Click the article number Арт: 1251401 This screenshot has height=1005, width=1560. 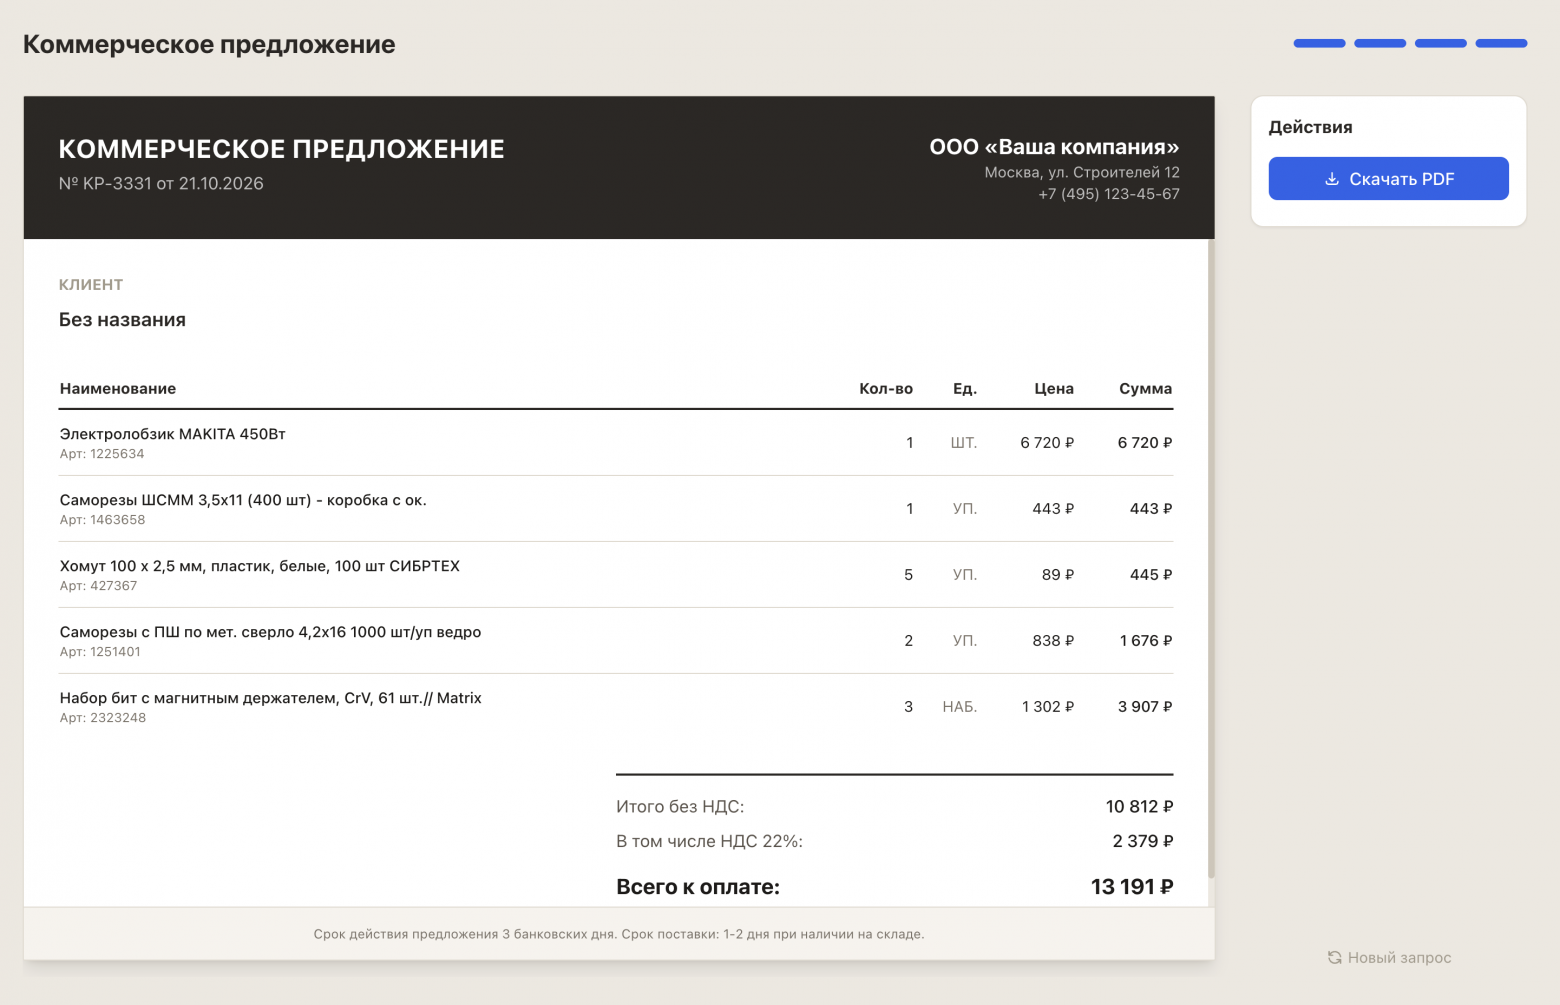pyautogui.click(x=100, y=652)
